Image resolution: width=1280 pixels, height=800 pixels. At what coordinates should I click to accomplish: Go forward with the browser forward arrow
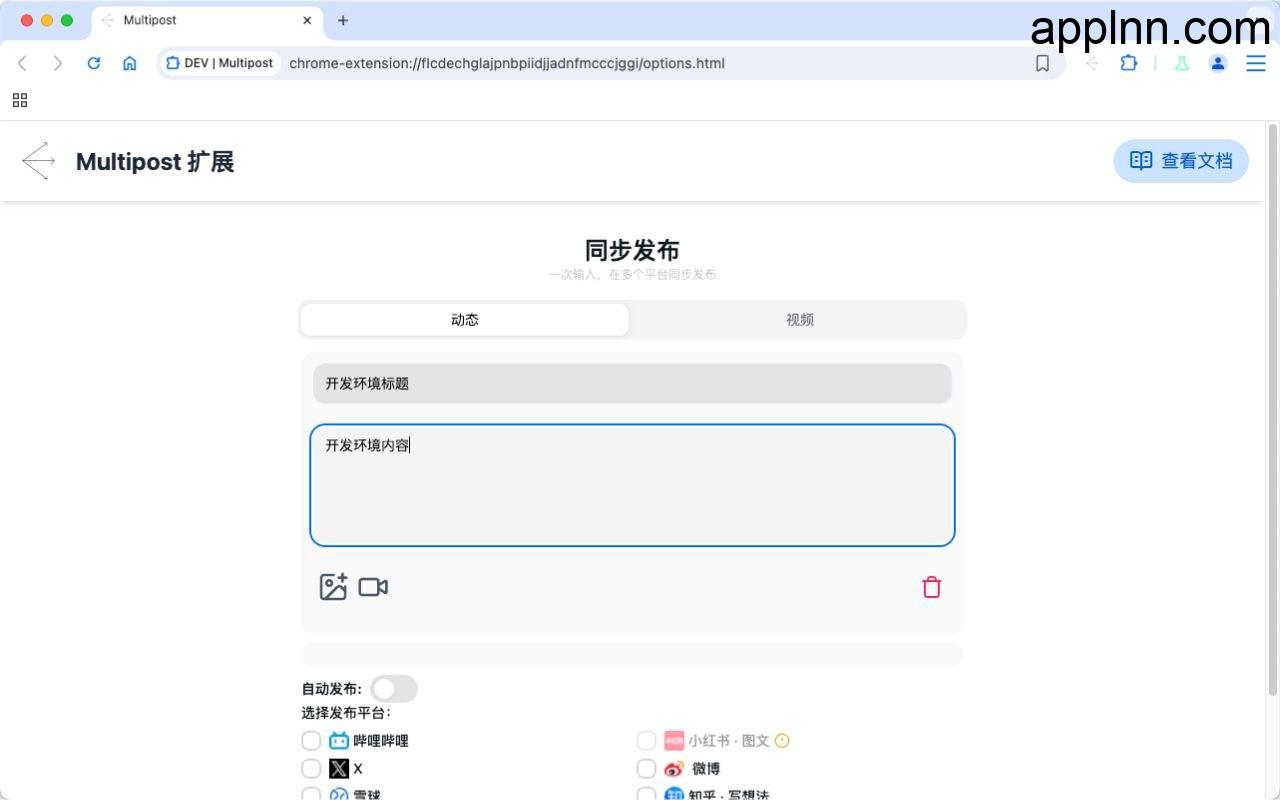coord(58,63)
